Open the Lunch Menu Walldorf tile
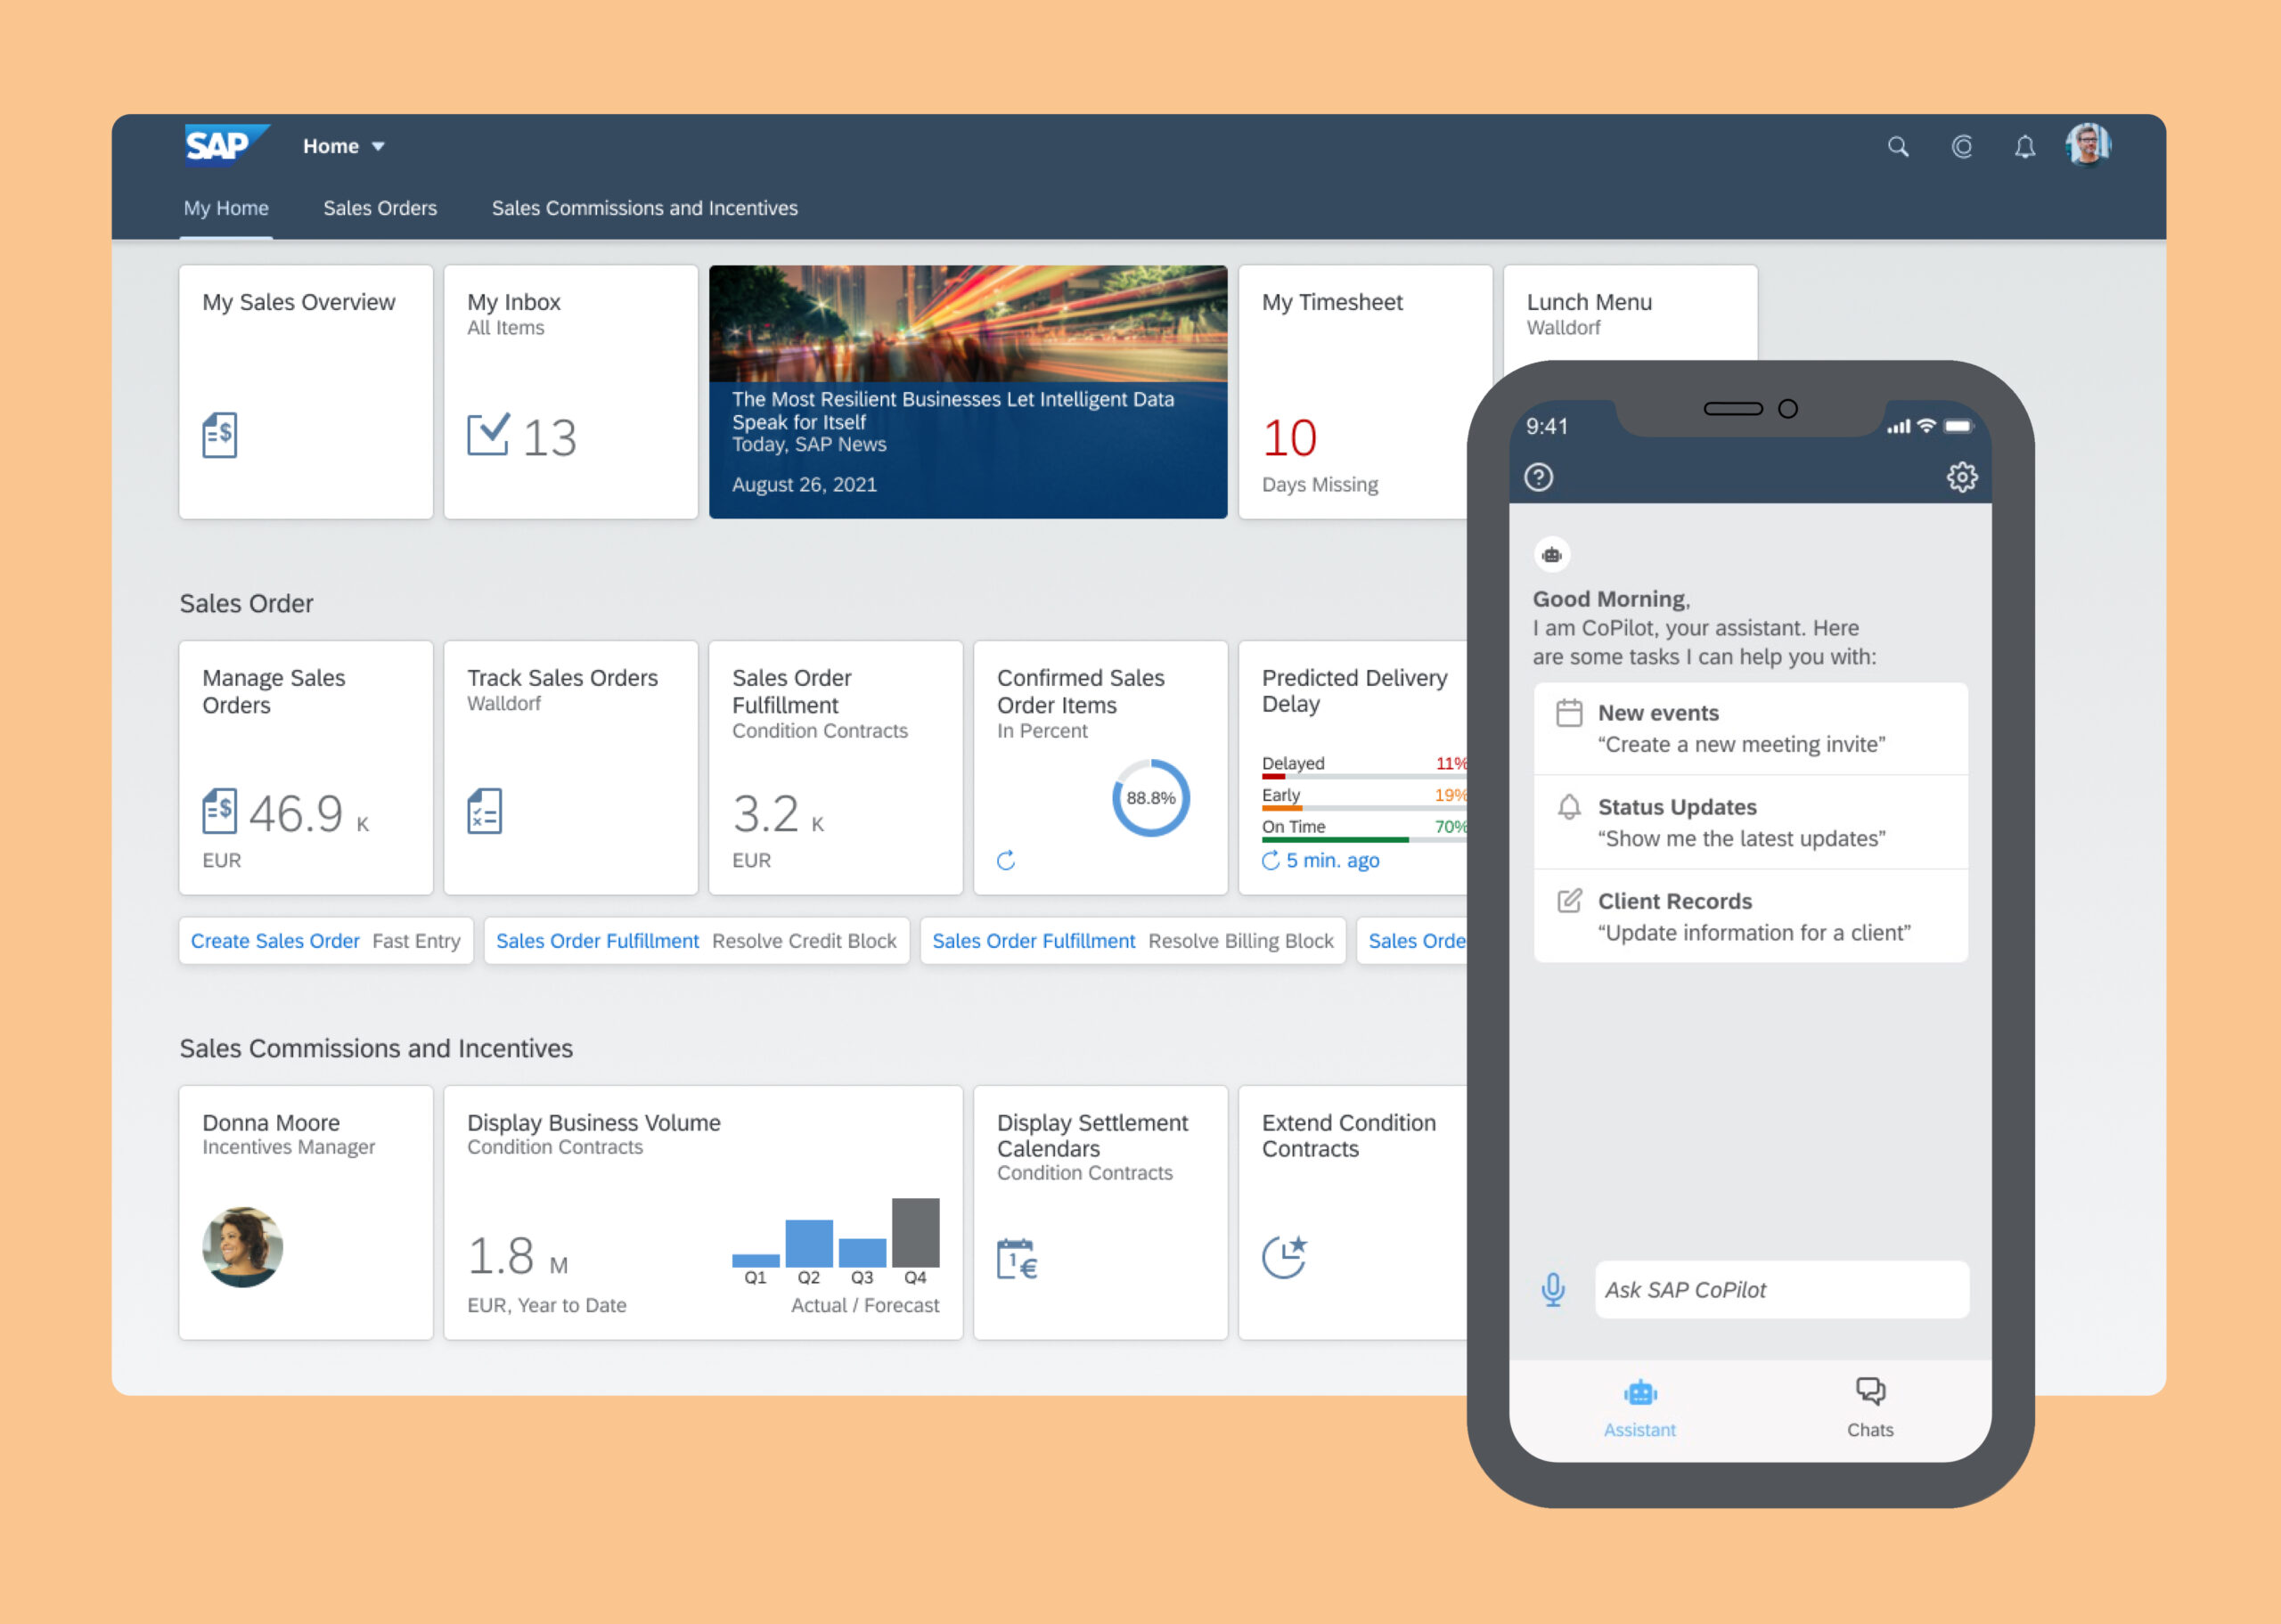This screenshot has height=1624, width=2281. pos(1630,313)
